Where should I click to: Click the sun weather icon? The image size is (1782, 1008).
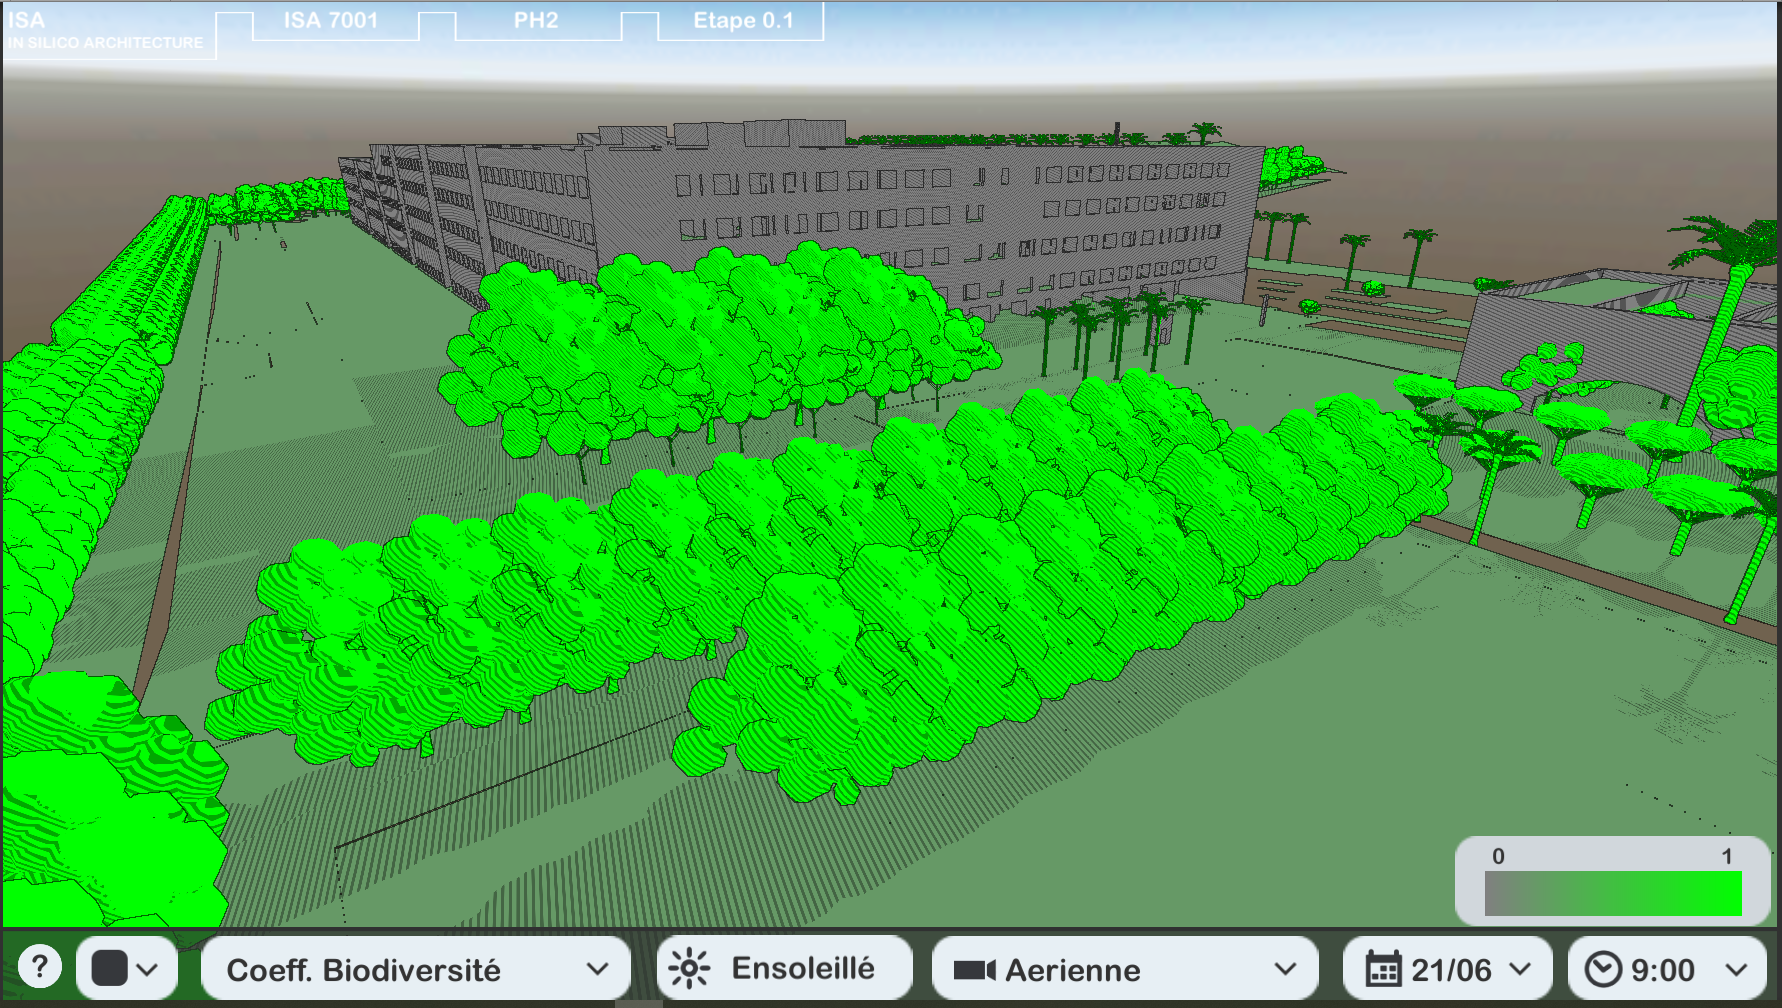689,969
